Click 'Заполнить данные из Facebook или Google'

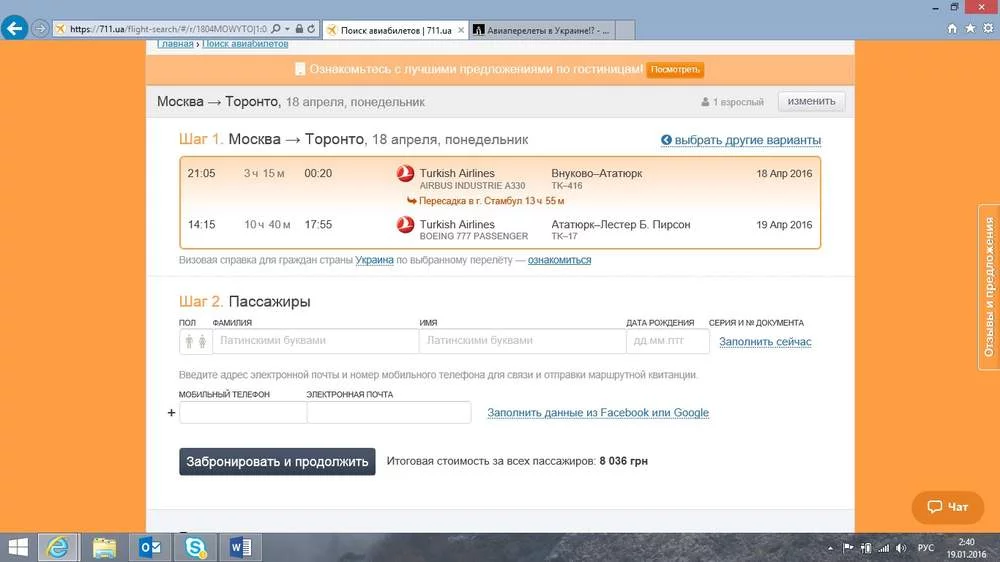[598, 413]
